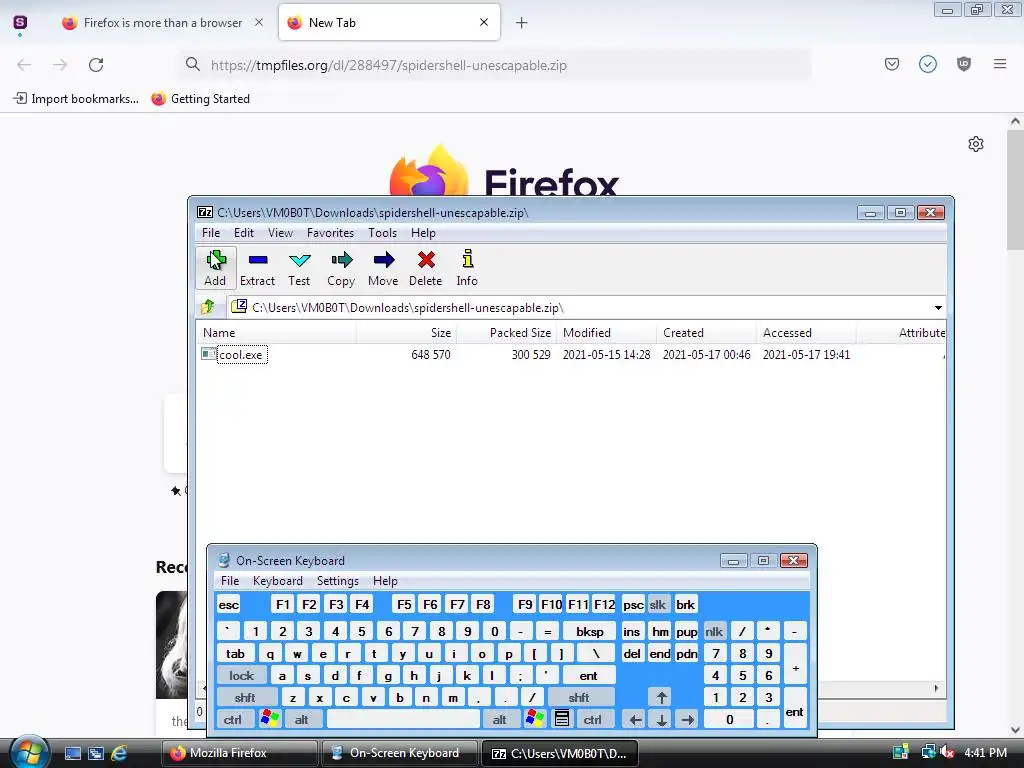Click the right arrow key on keyboard
This screenshot has width=1024, height=768.
[688, 720]
